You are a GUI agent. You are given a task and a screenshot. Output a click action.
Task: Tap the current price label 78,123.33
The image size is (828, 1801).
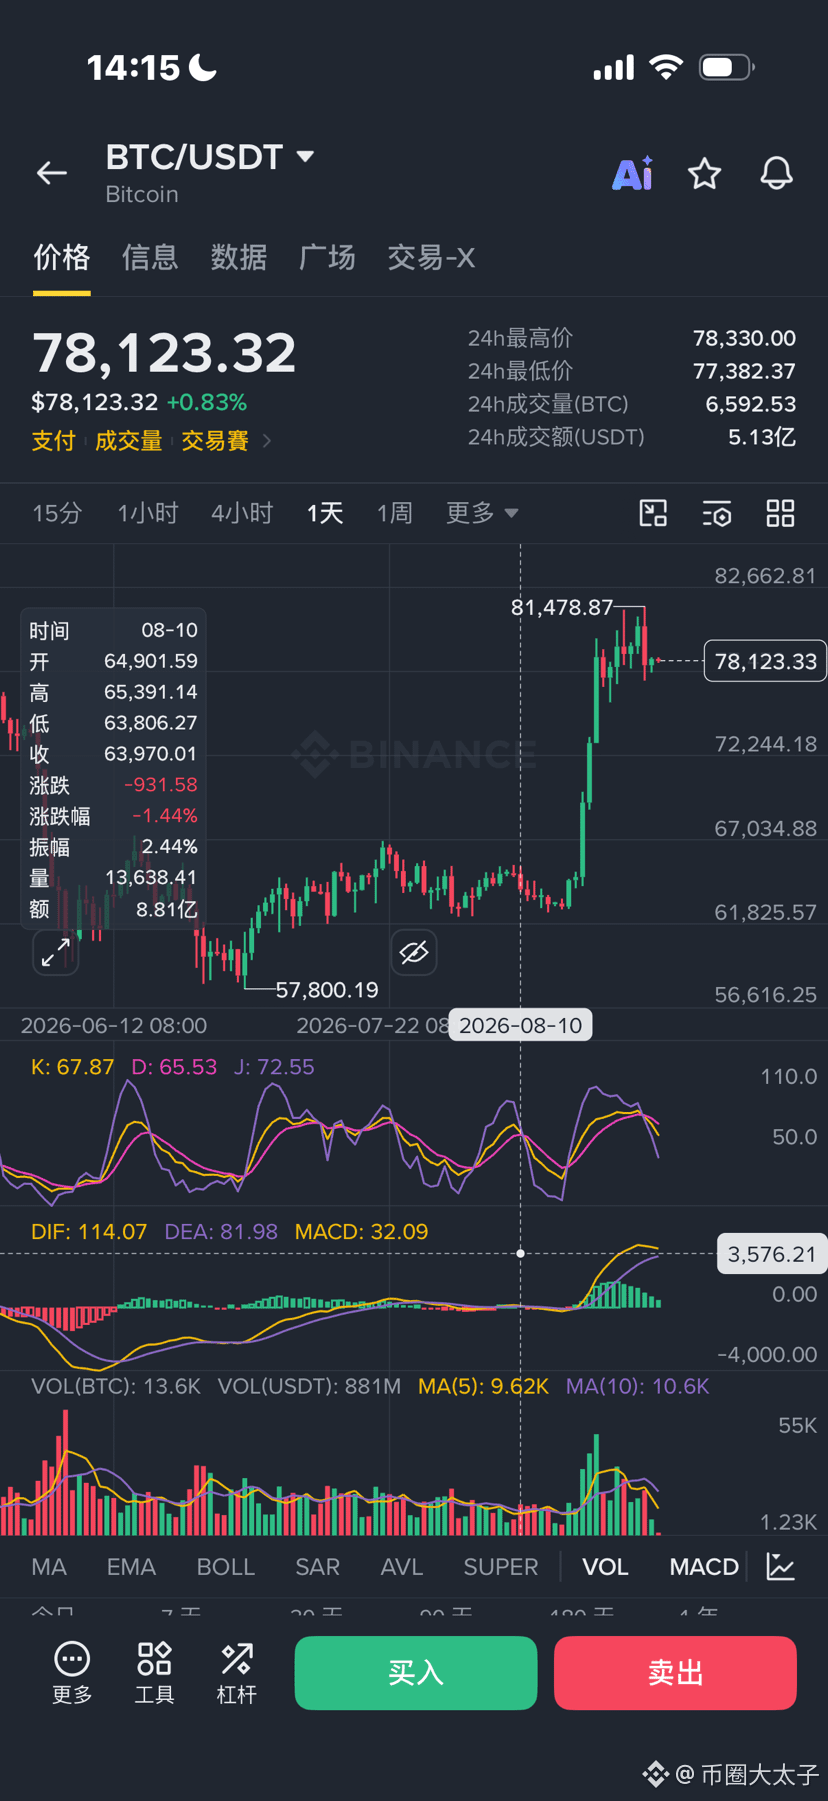765,661
